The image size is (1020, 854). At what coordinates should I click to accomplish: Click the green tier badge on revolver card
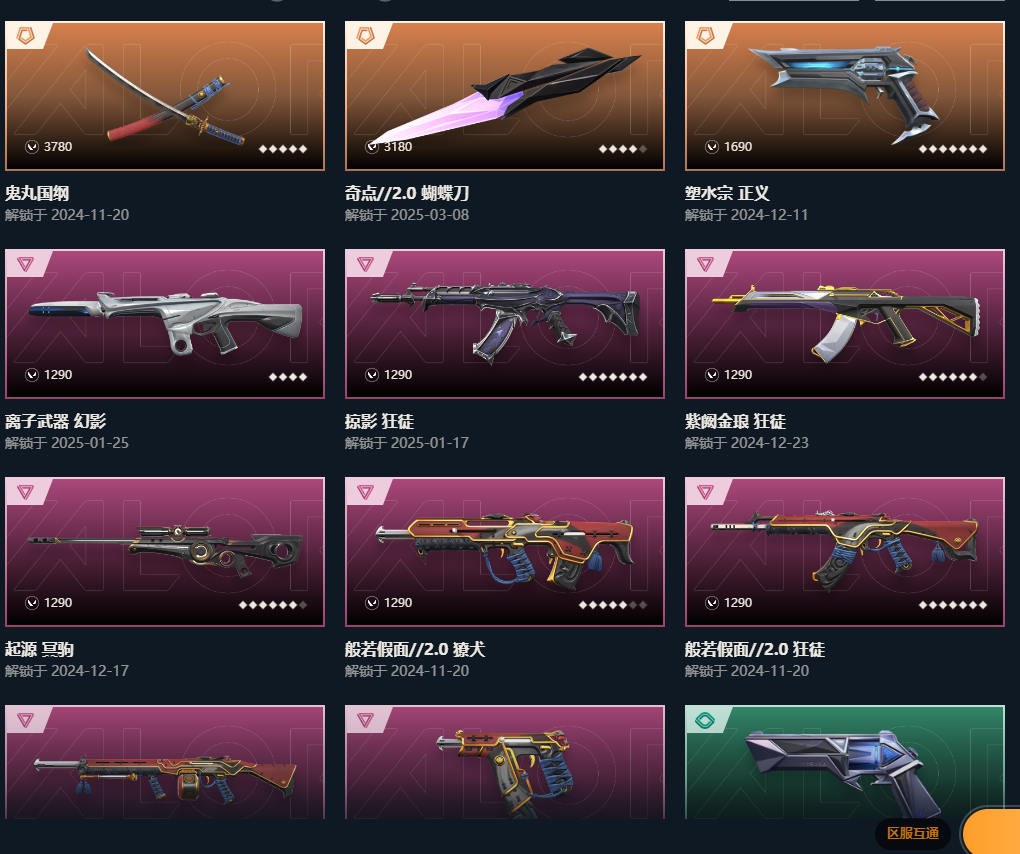tap(705, 719)
